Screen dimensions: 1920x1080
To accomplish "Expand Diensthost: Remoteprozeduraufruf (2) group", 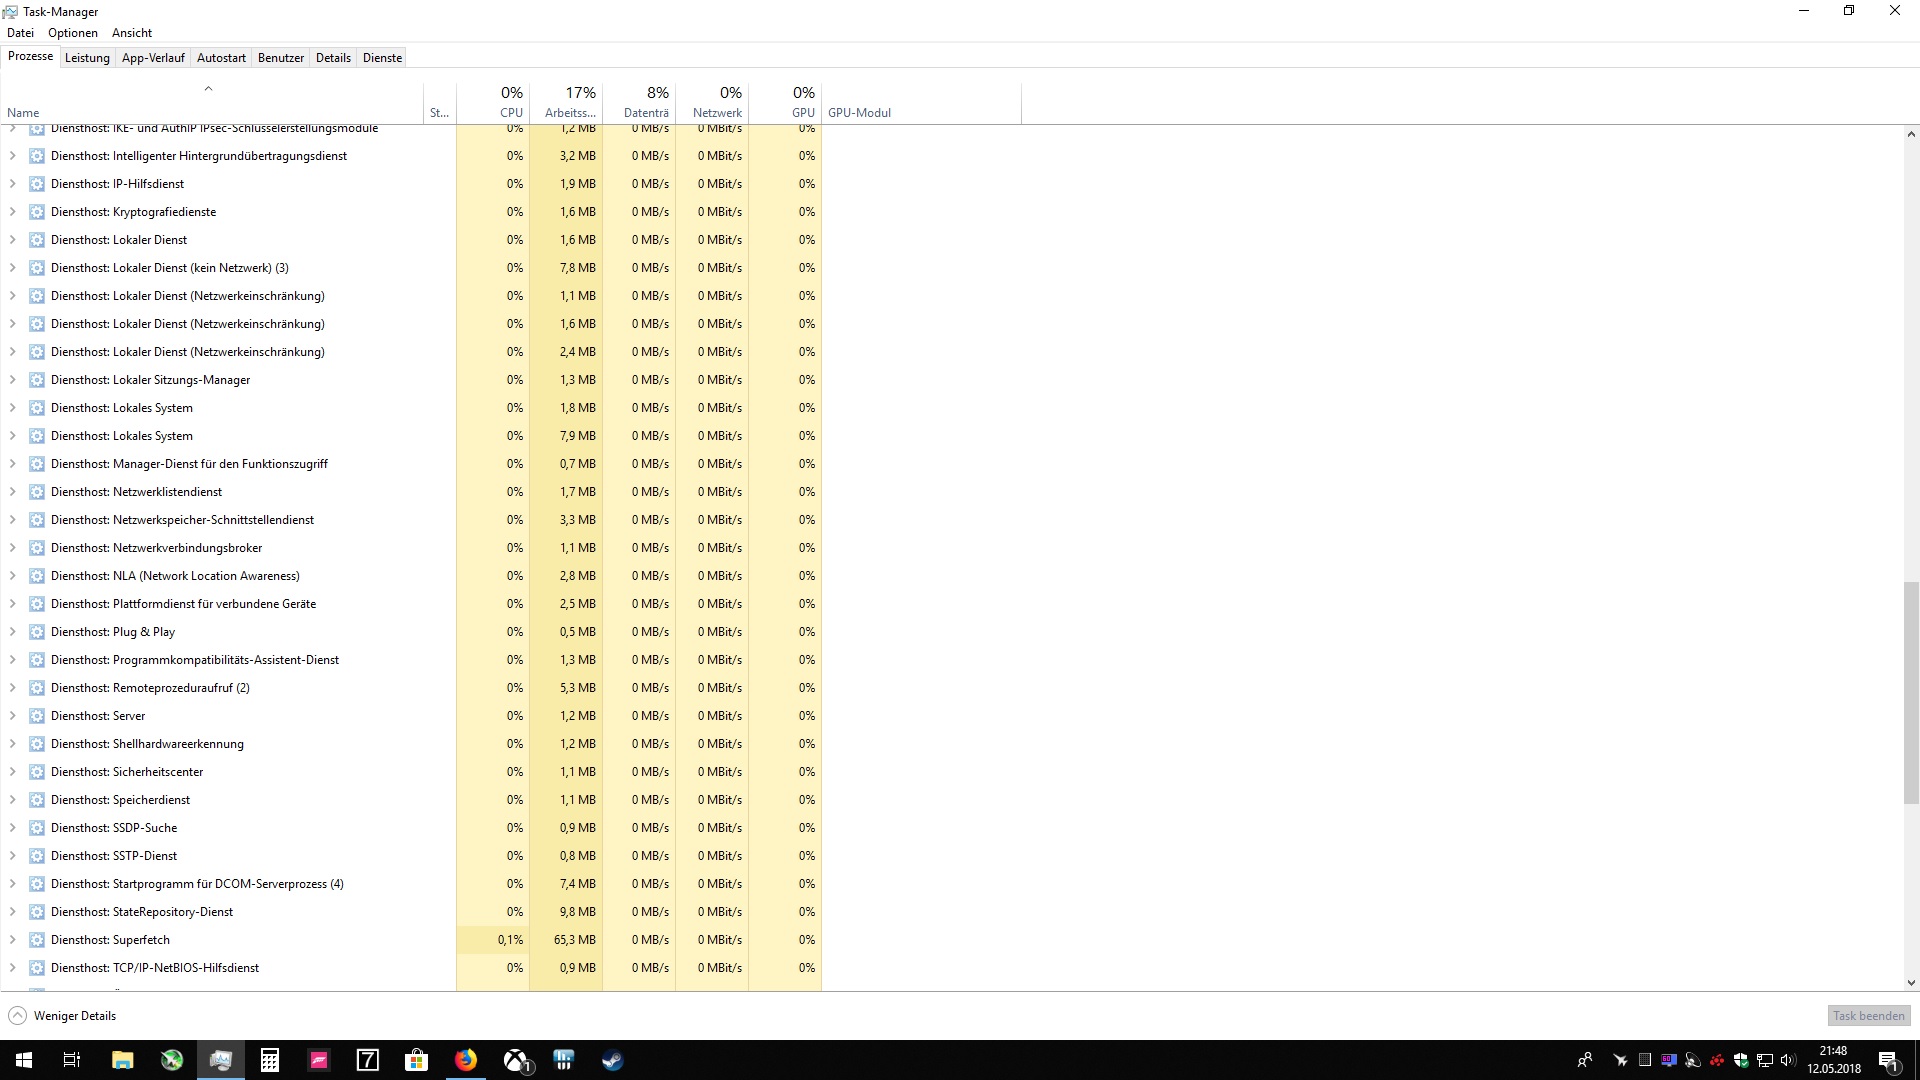I will pos(12,688).
